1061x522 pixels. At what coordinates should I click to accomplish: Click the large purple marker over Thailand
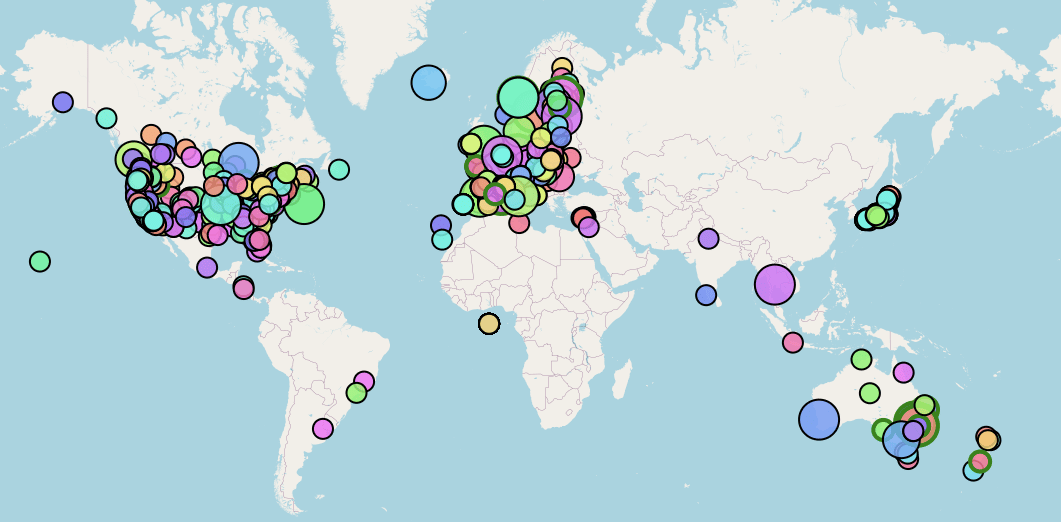[774, 284]
